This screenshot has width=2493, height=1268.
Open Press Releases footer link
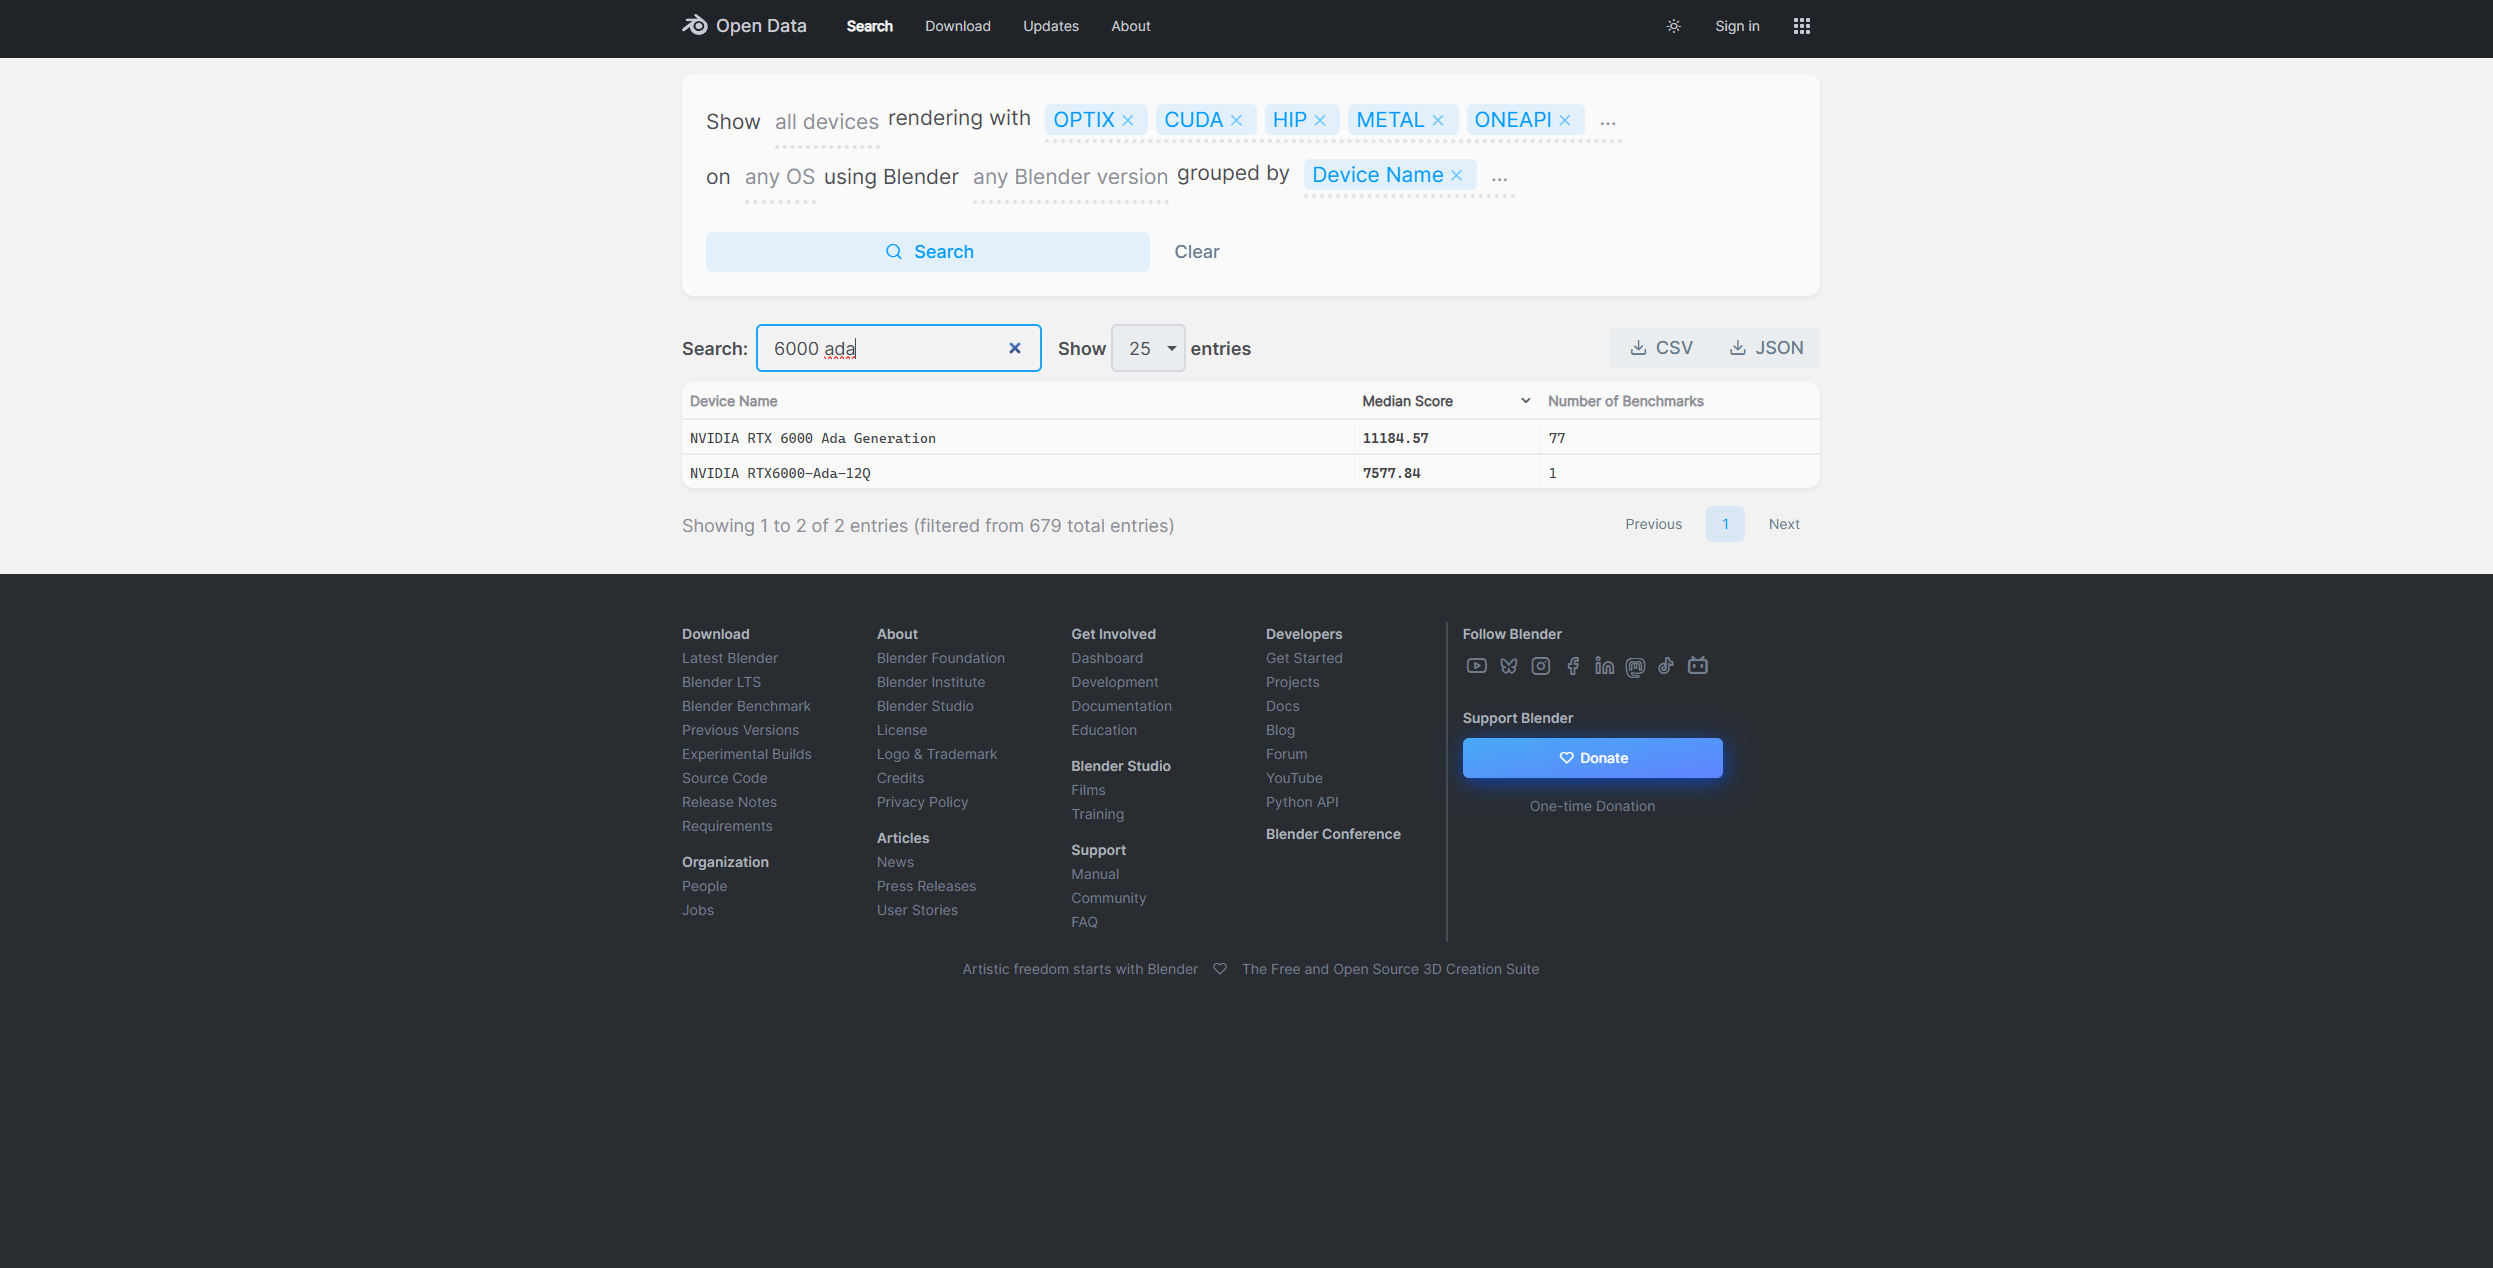click(x=926, y=886)
